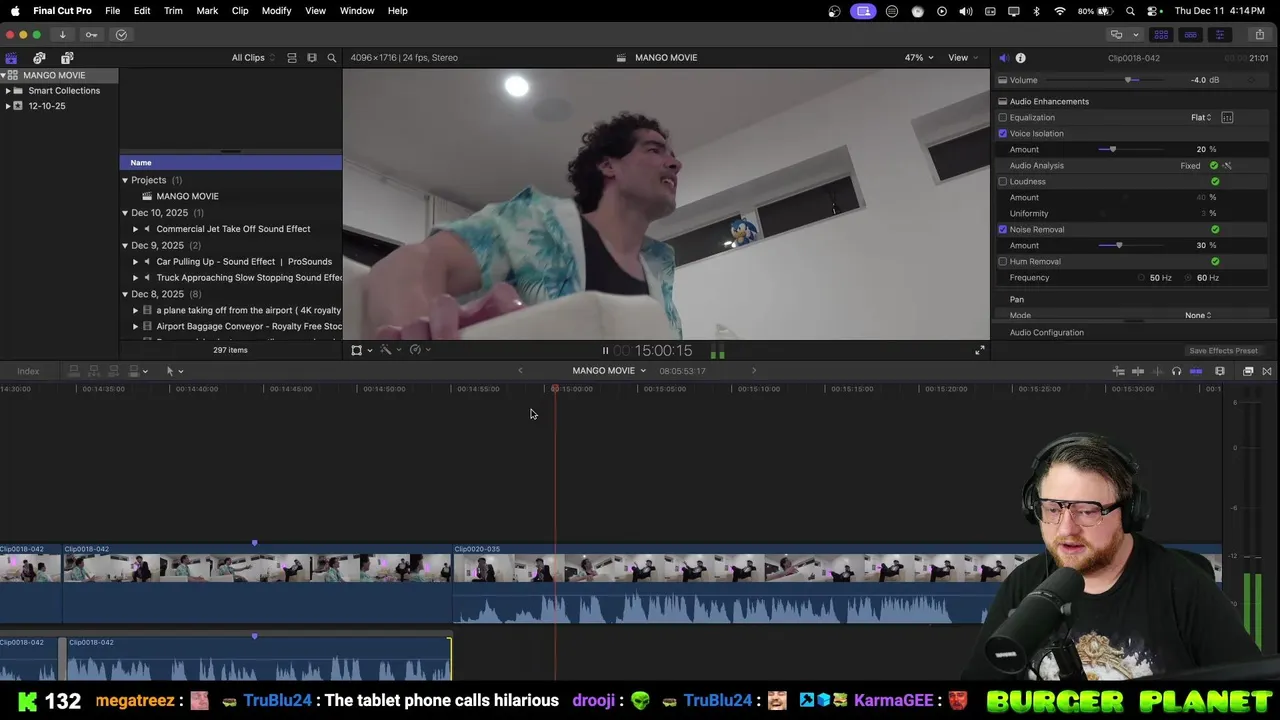1280x720 pixels.
Task: Click the audio analysis magic wand
Action: [1227, 166]
